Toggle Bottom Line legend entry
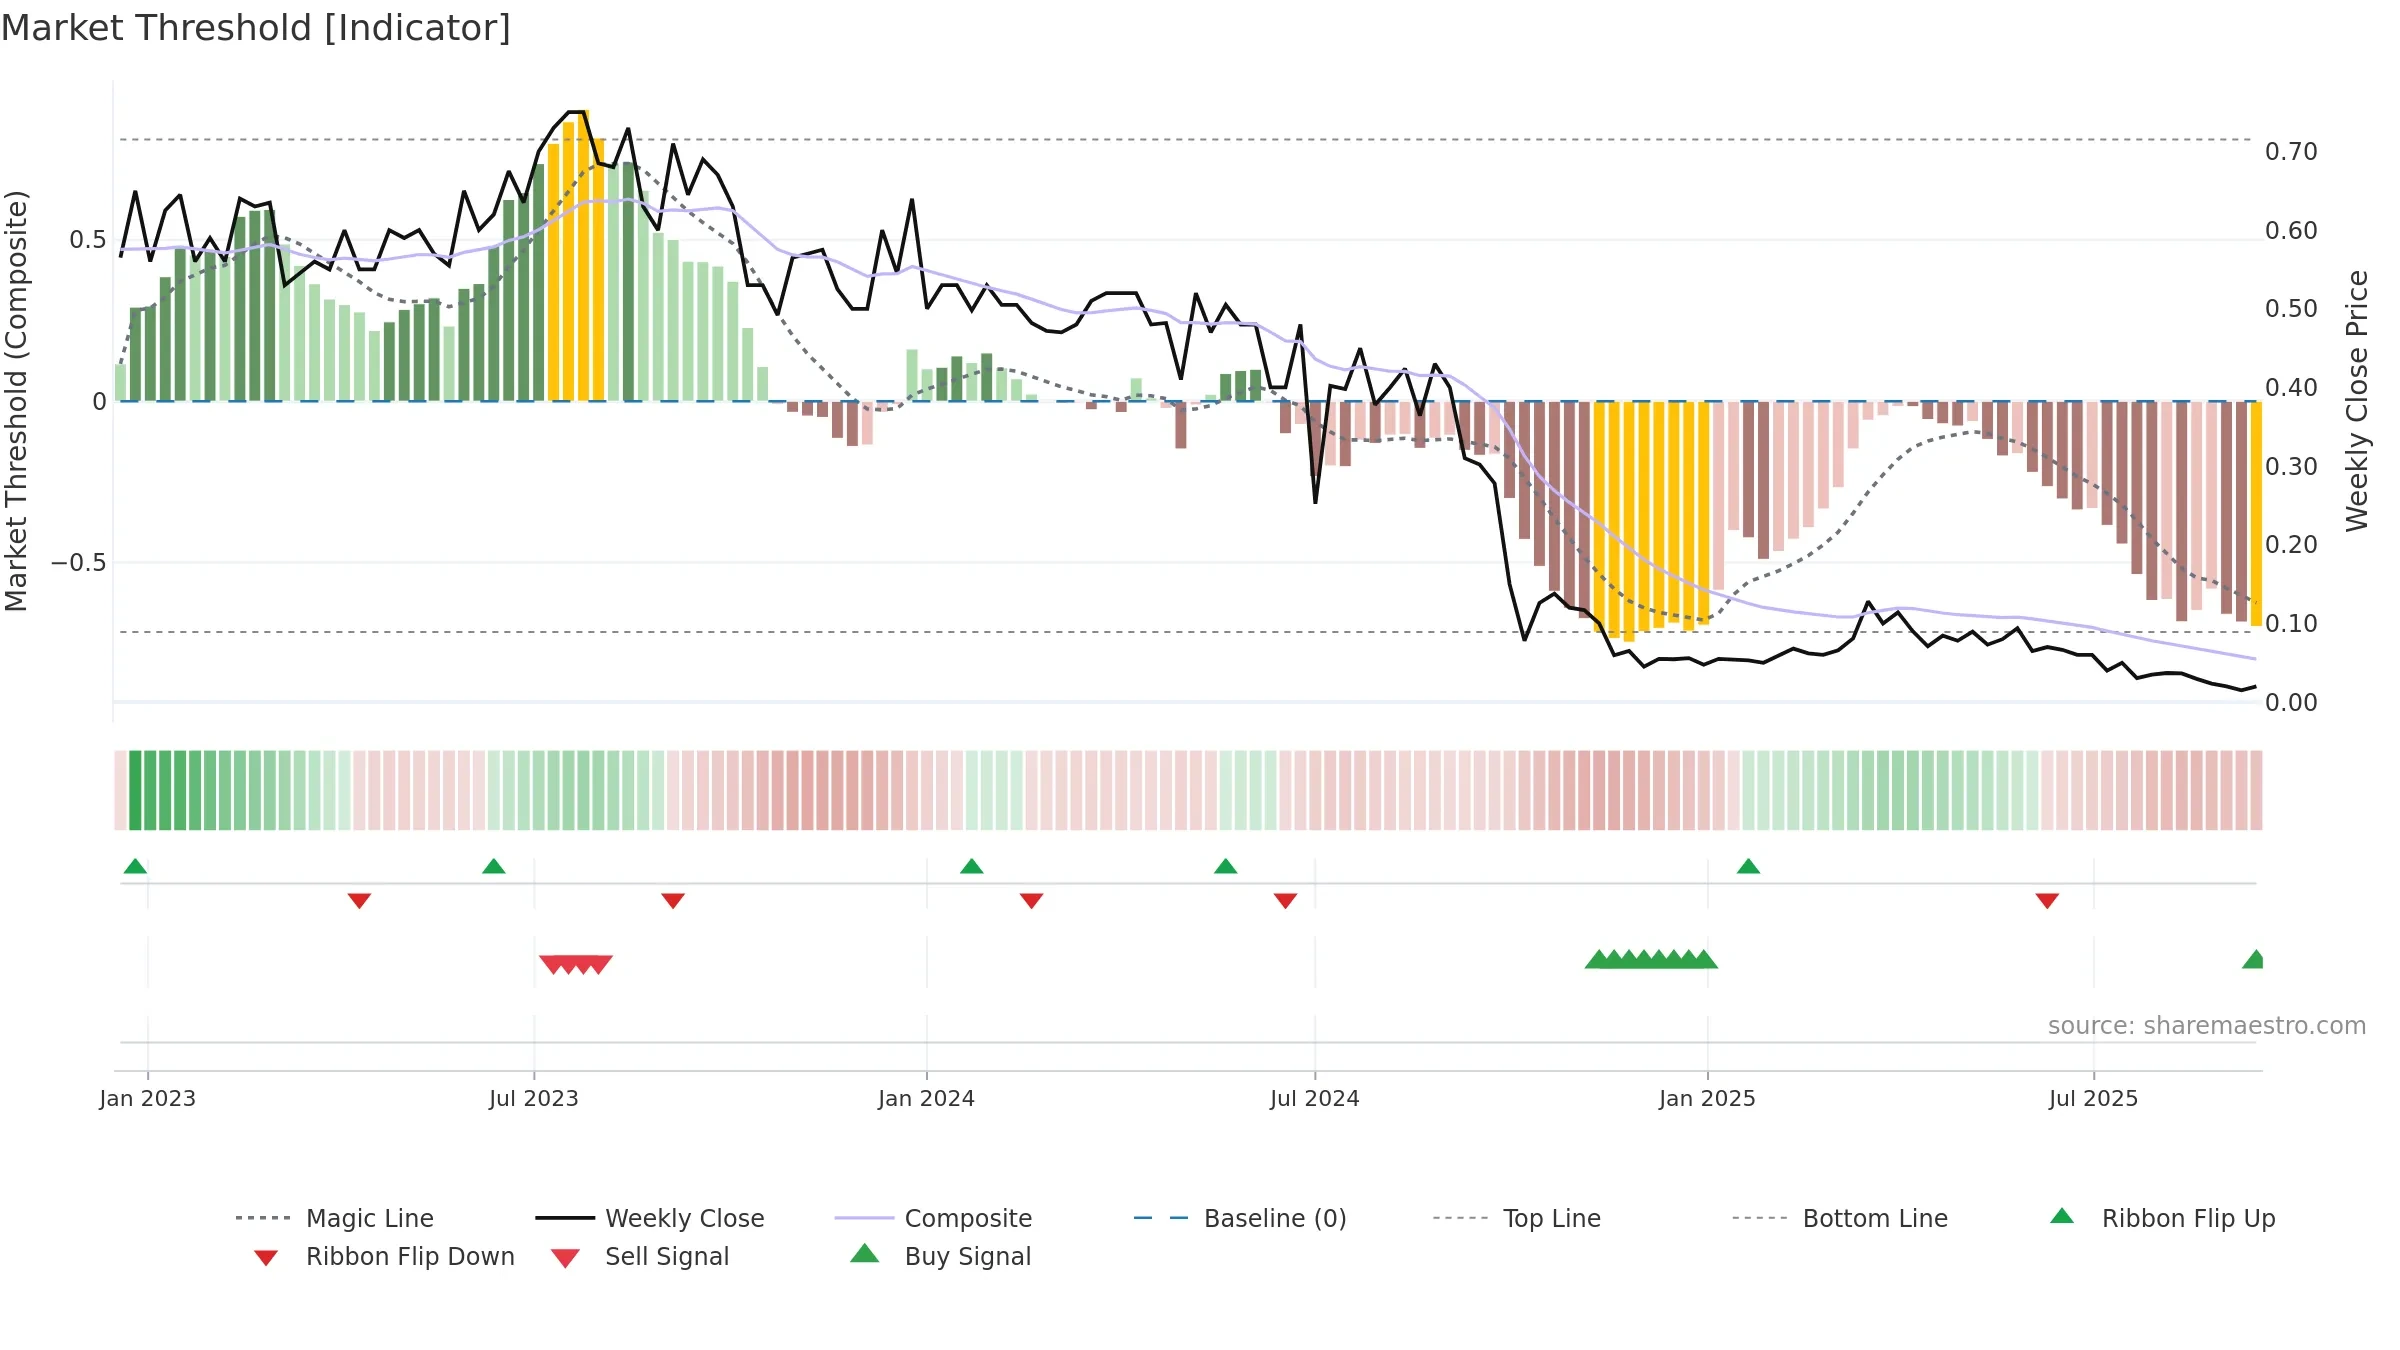 (x=1840, y=1218)
